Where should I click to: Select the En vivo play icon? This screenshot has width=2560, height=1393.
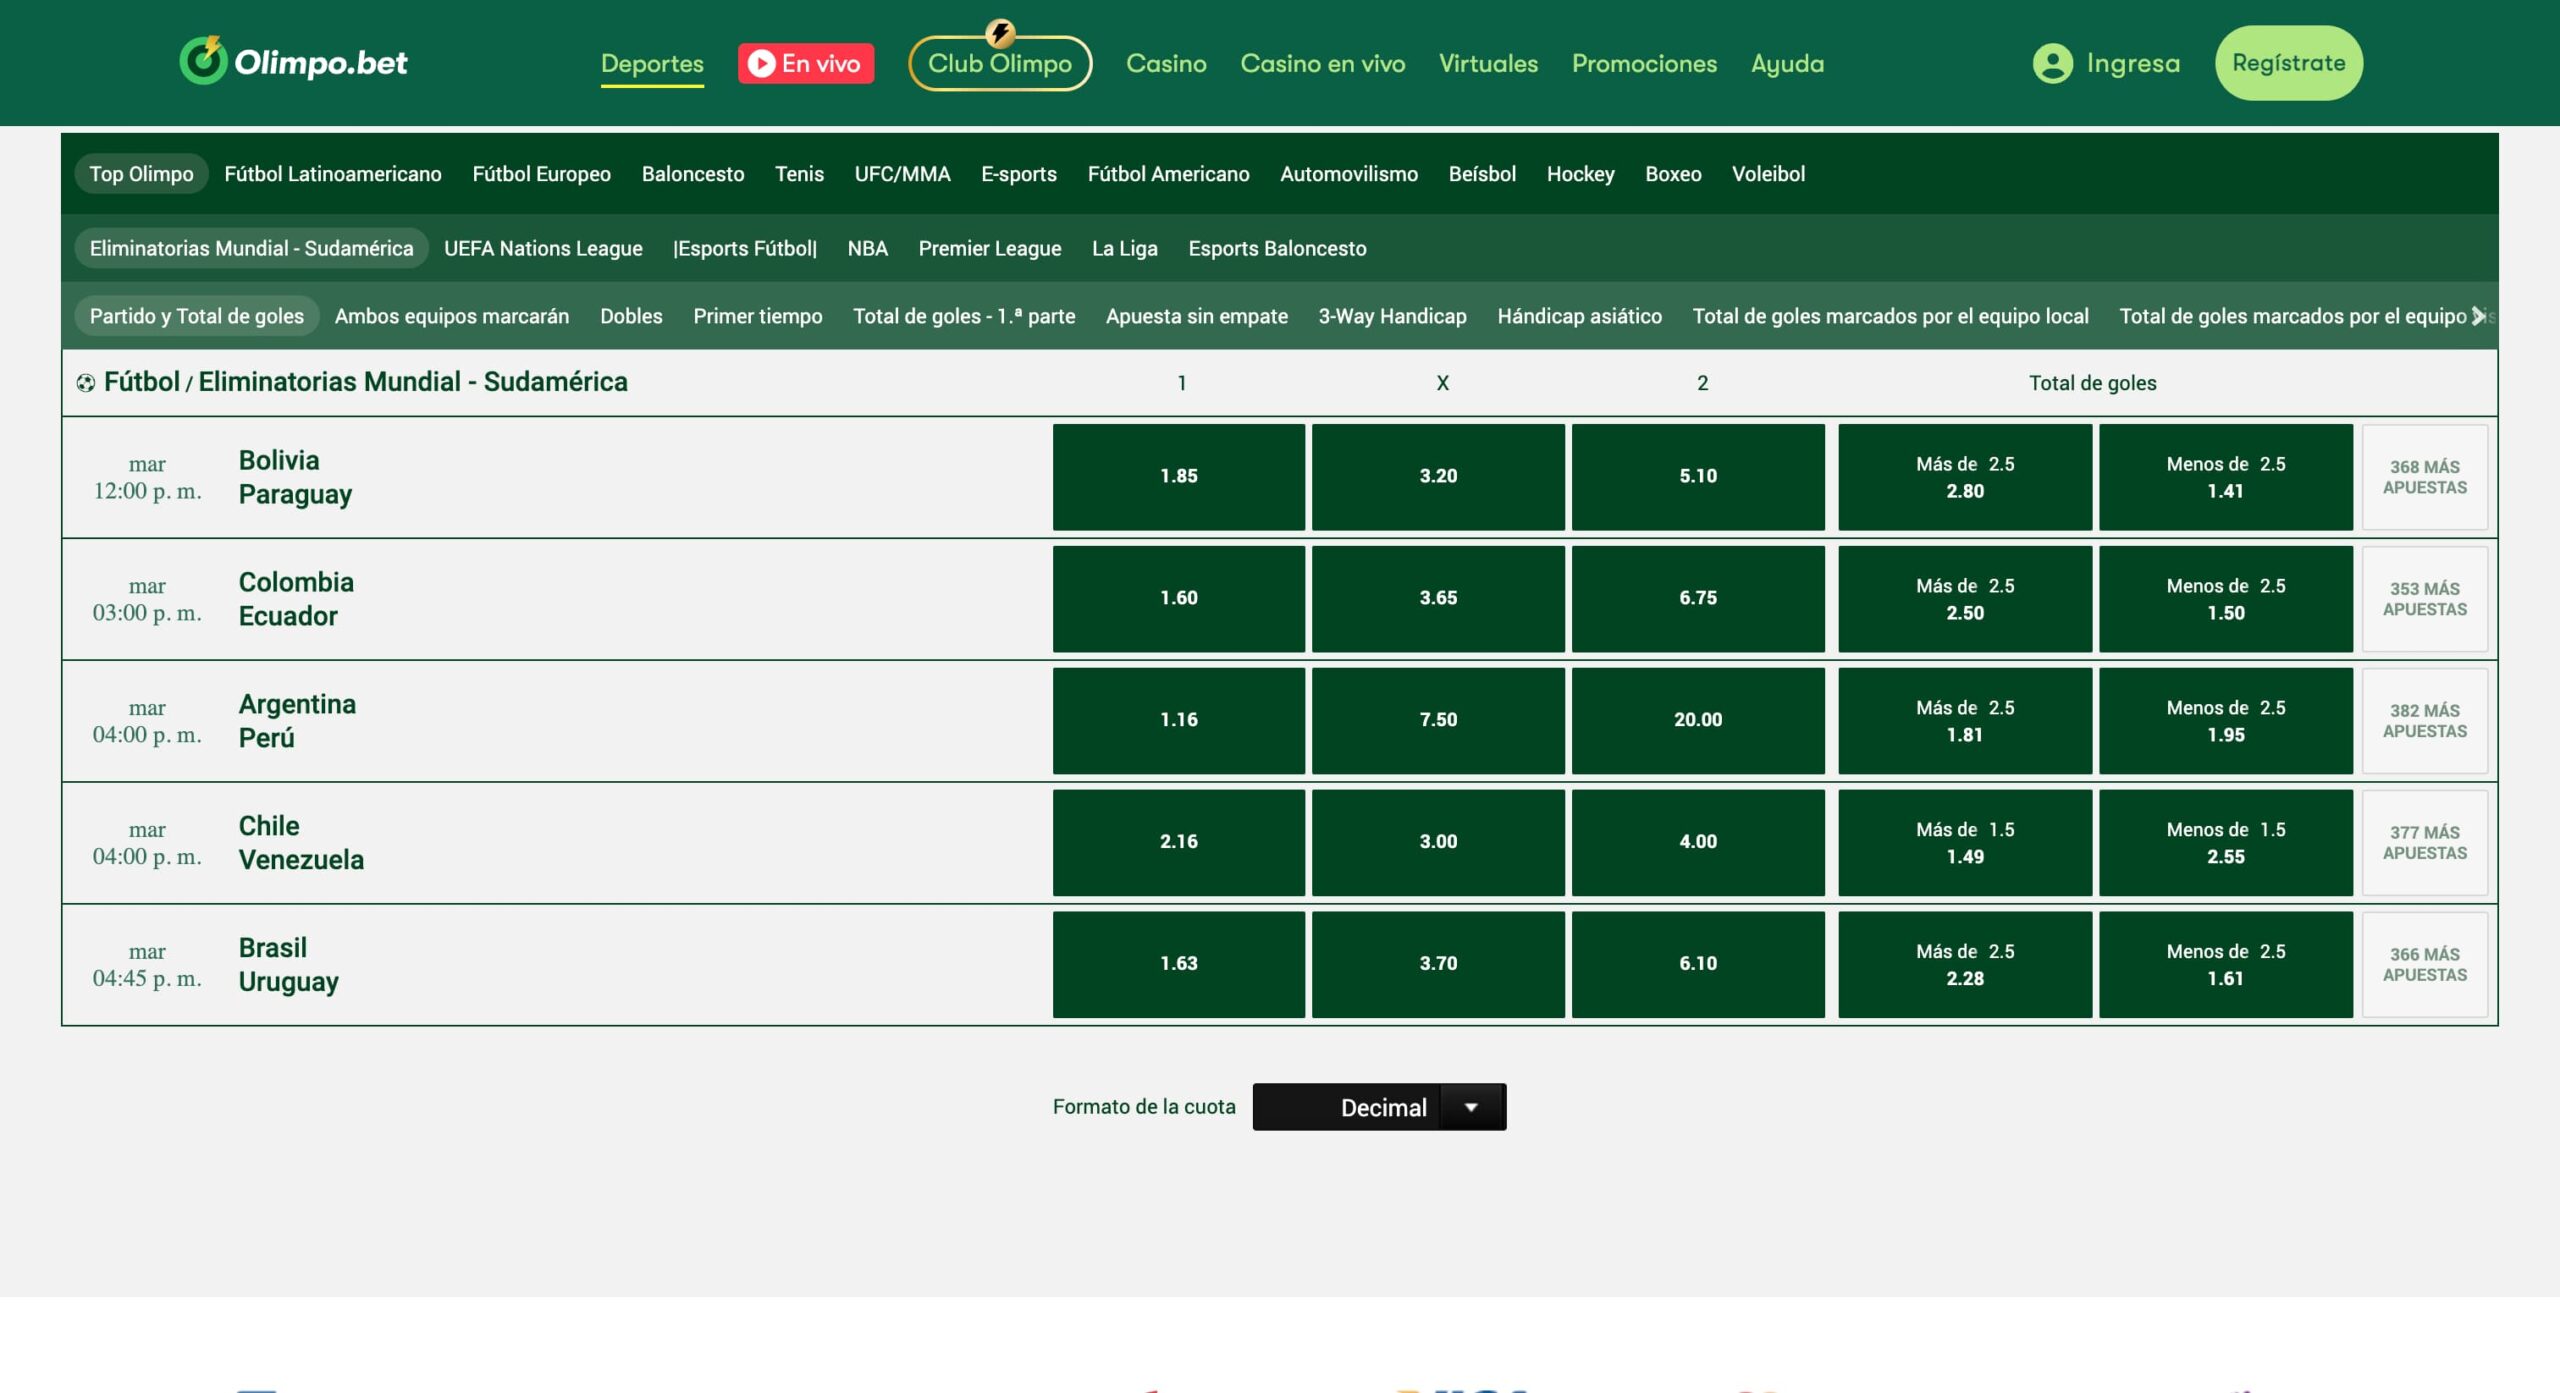pyautogui.click(x=761, y=63)
